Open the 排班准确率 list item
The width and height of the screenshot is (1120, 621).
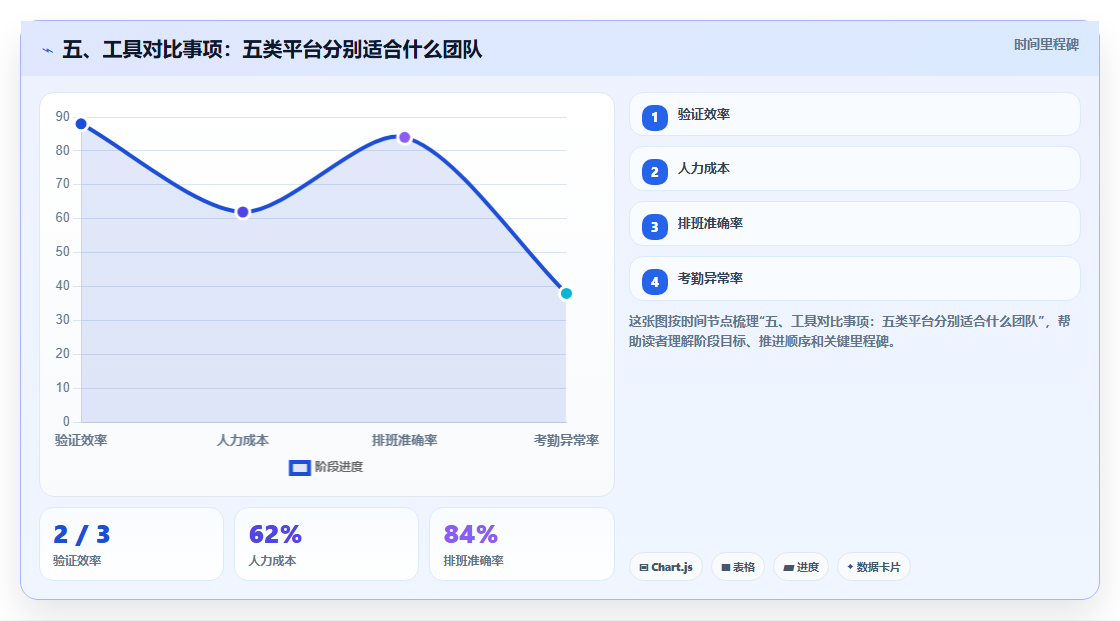(x=854, y=224)
